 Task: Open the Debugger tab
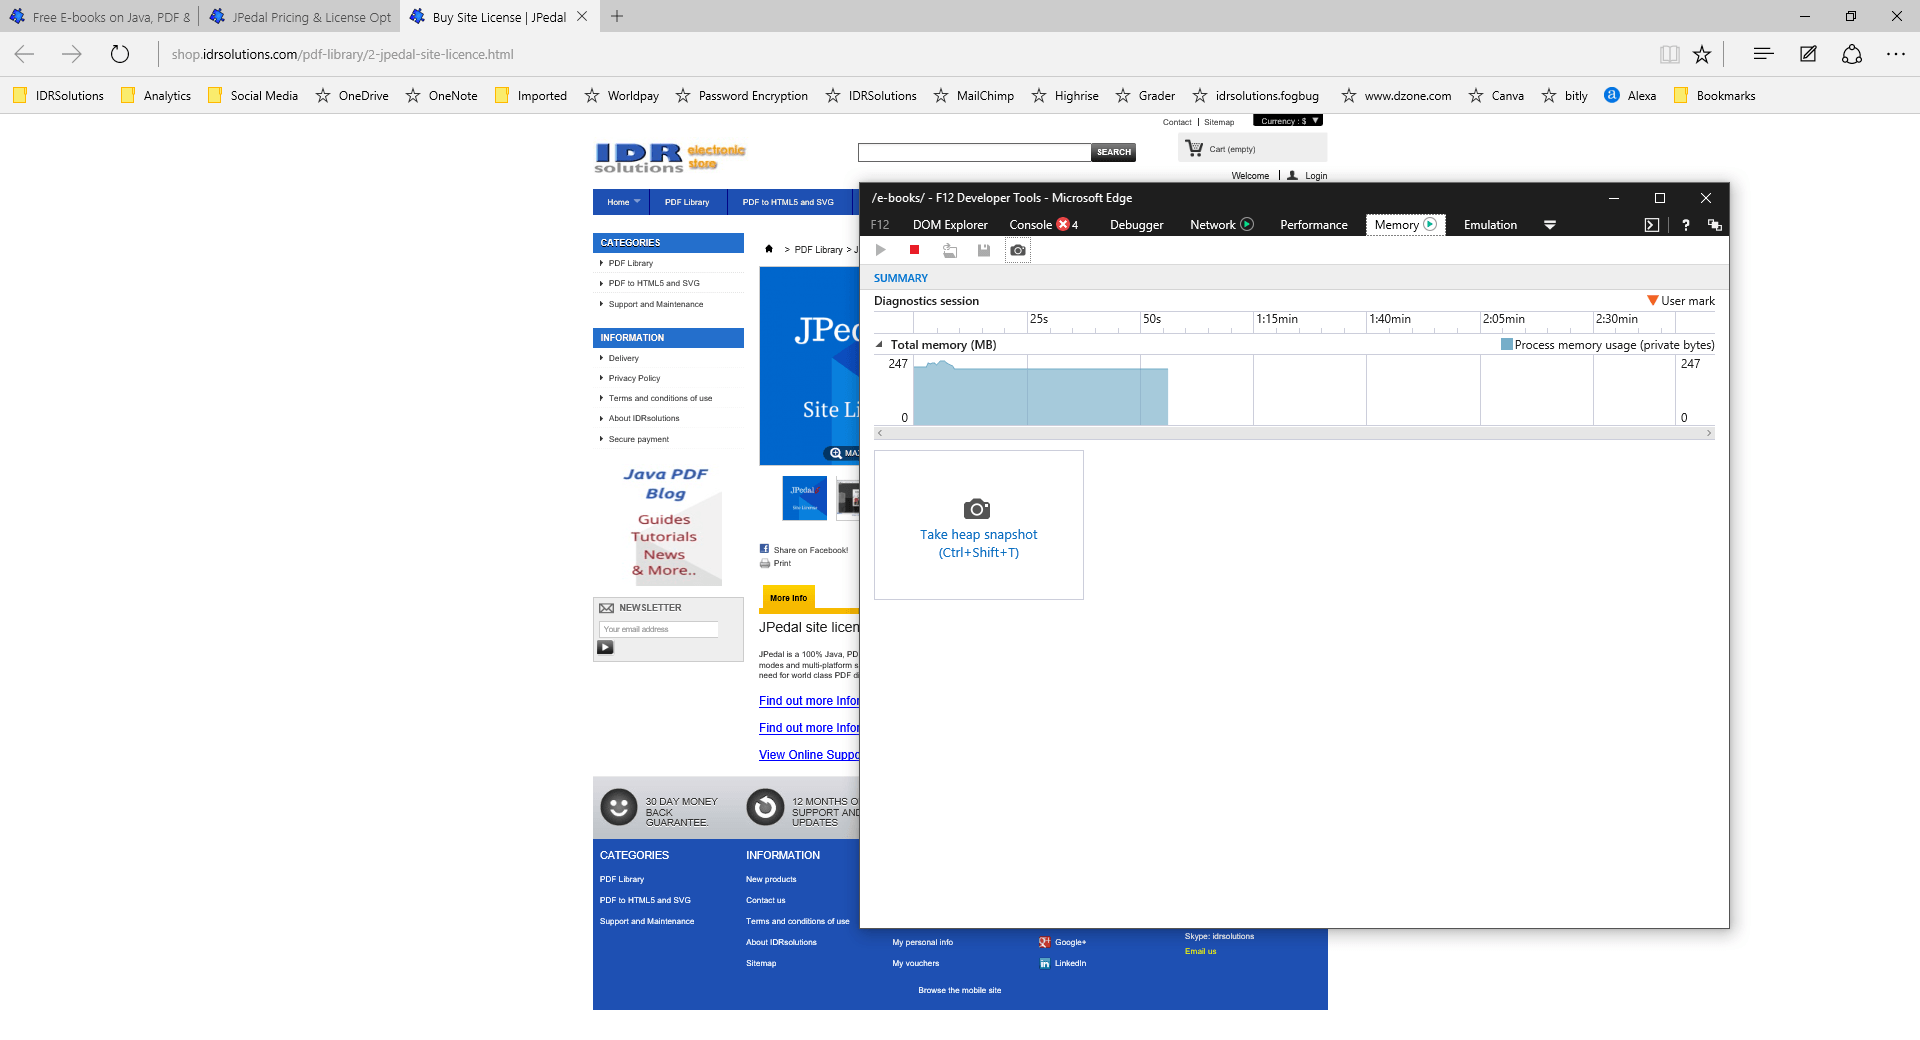[x=1136, y=225]
